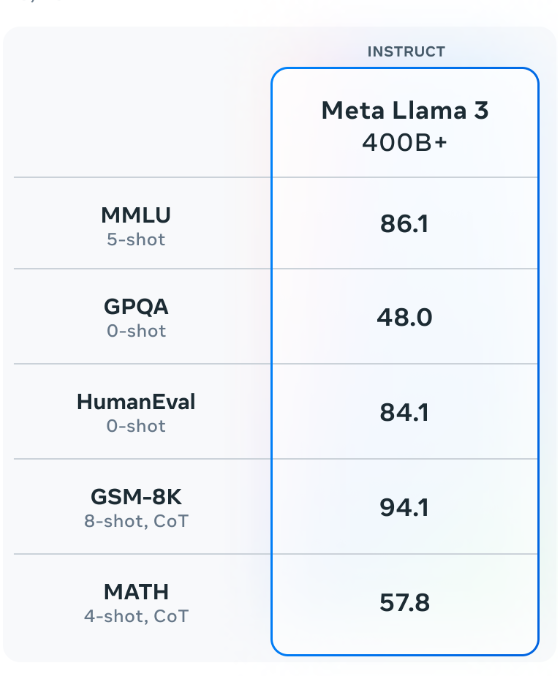Image resolution: width=558 pixels, height=676 pixels.
Task: Select the MMLU score 86.1
Action: pos(404,224)
